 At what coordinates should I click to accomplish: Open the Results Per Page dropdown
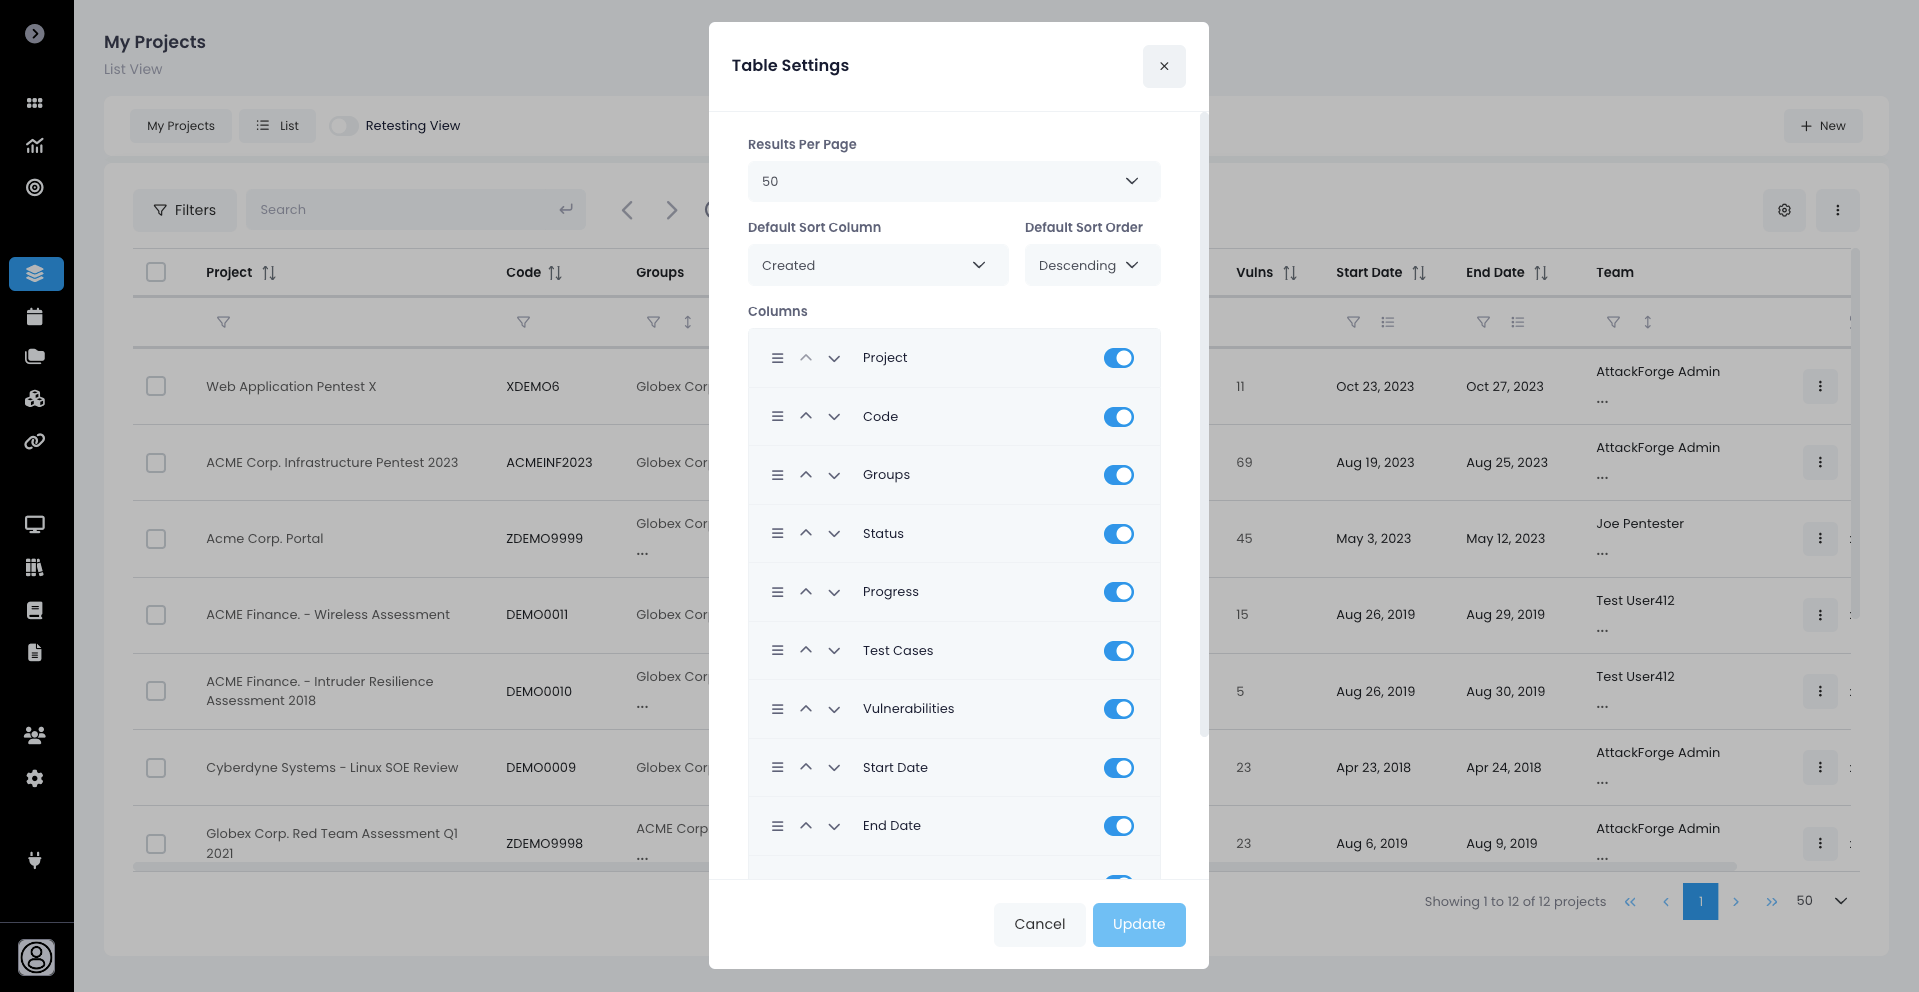tap(953, 181)
